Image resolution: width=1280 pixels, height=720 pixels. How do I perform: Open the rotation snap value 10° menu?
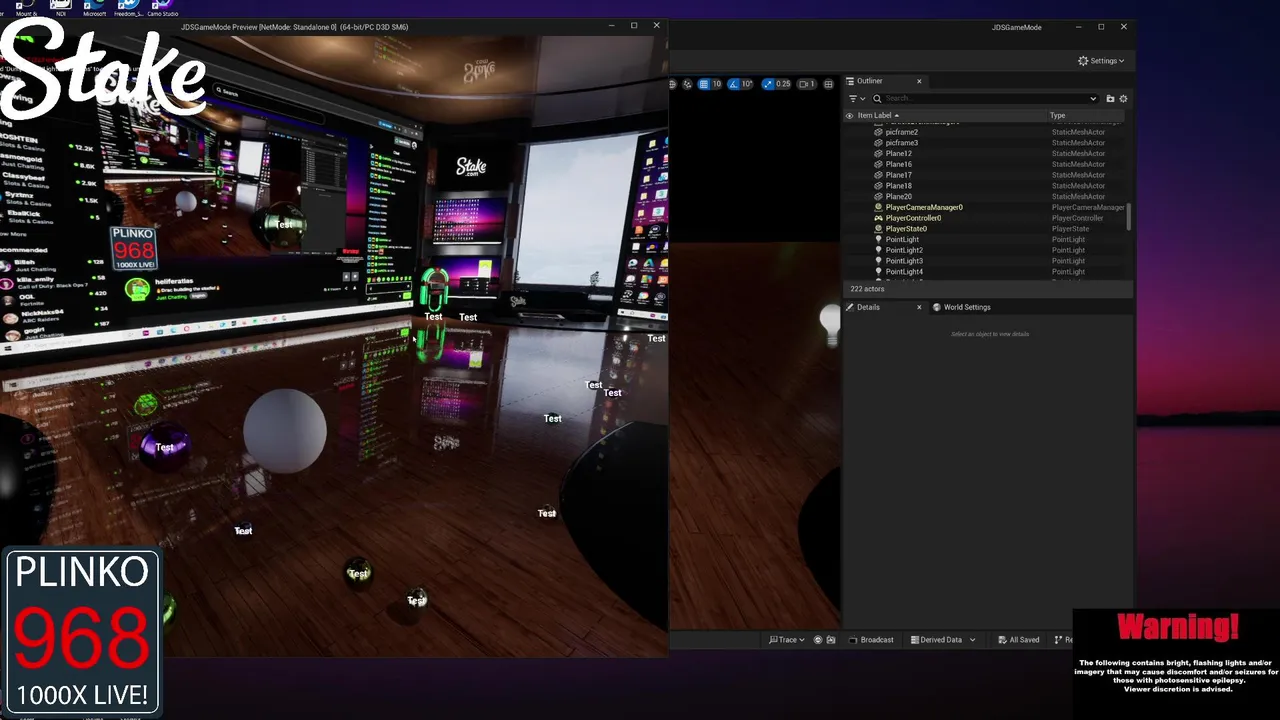pos(748,84)
